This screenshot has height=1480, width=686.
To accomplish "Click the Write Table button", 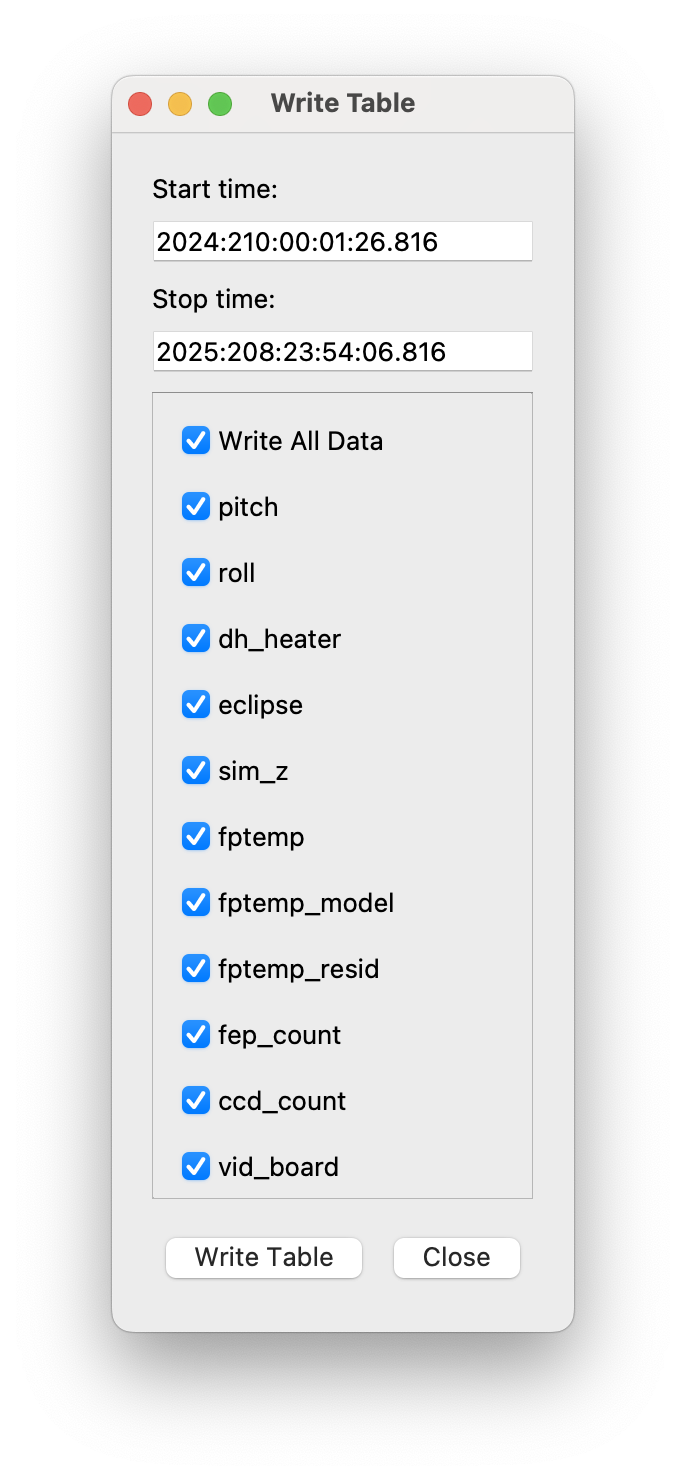I will click(x=264, y=1257).
